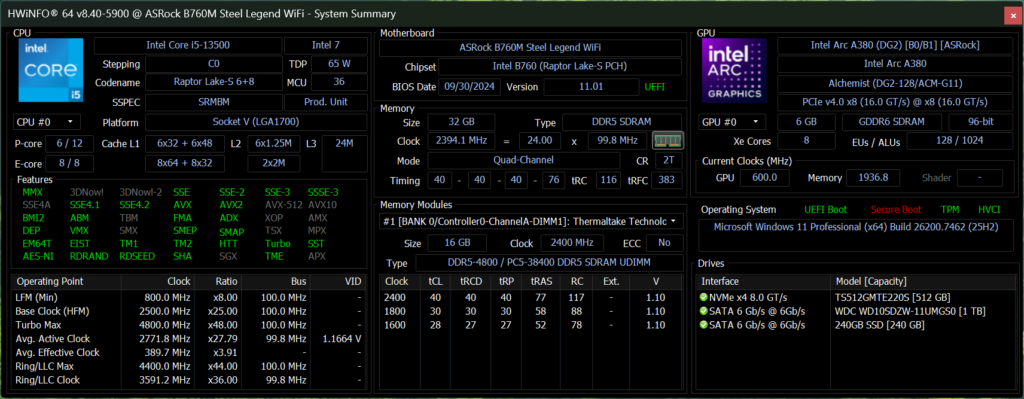Select the 1800 clock timing row
The width and height of the screenshot is (1024, 399).
pos(531,311)
